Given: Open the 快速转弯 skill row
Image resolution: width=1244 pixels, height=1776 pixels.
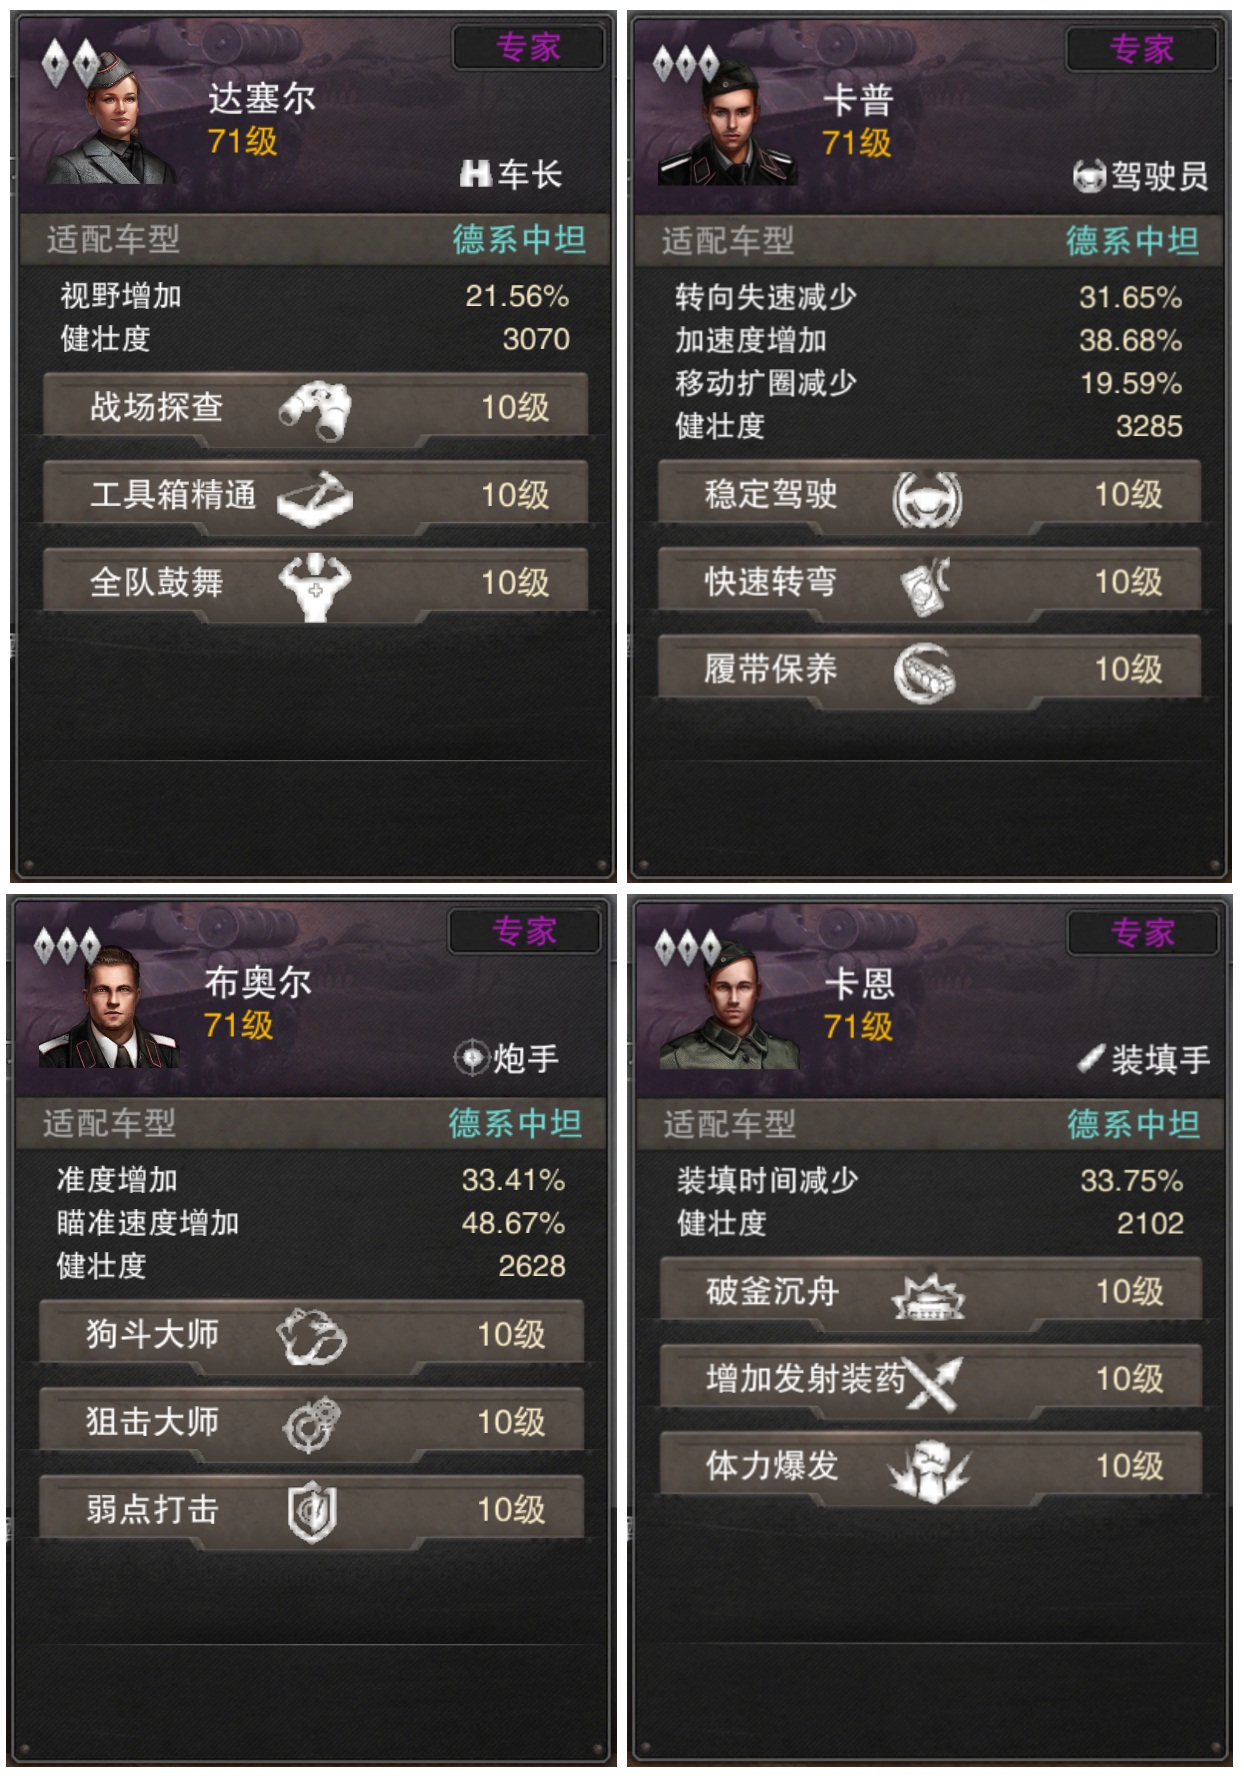Looking at the screenshot, I should click(929, 582).
